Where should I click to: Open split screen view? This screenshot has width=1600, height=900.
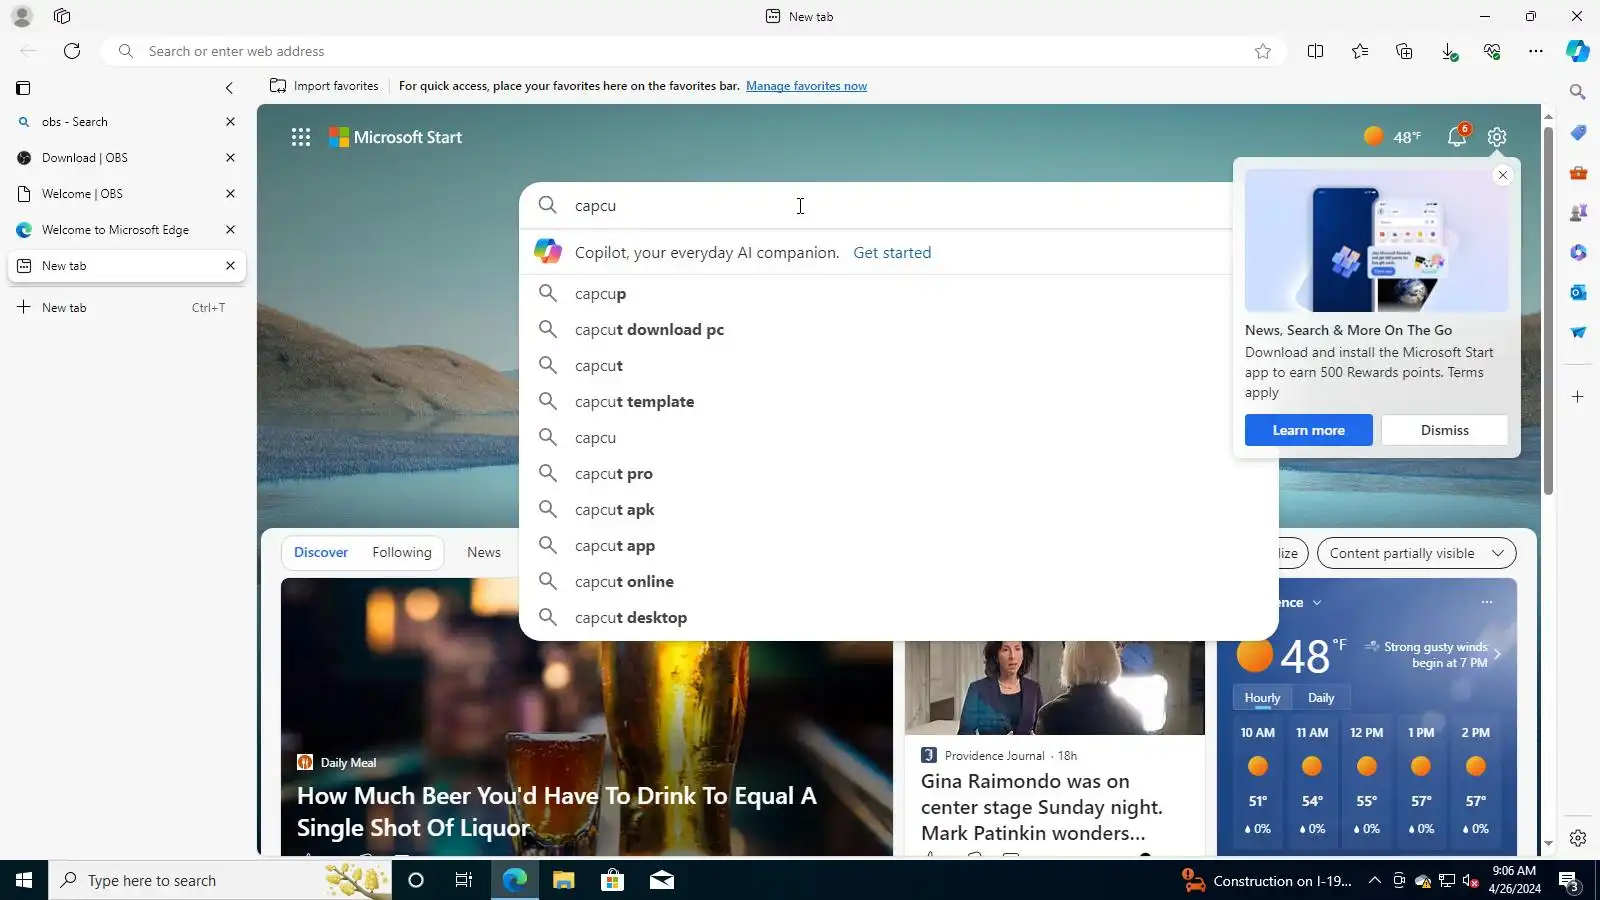(1315, 51)
